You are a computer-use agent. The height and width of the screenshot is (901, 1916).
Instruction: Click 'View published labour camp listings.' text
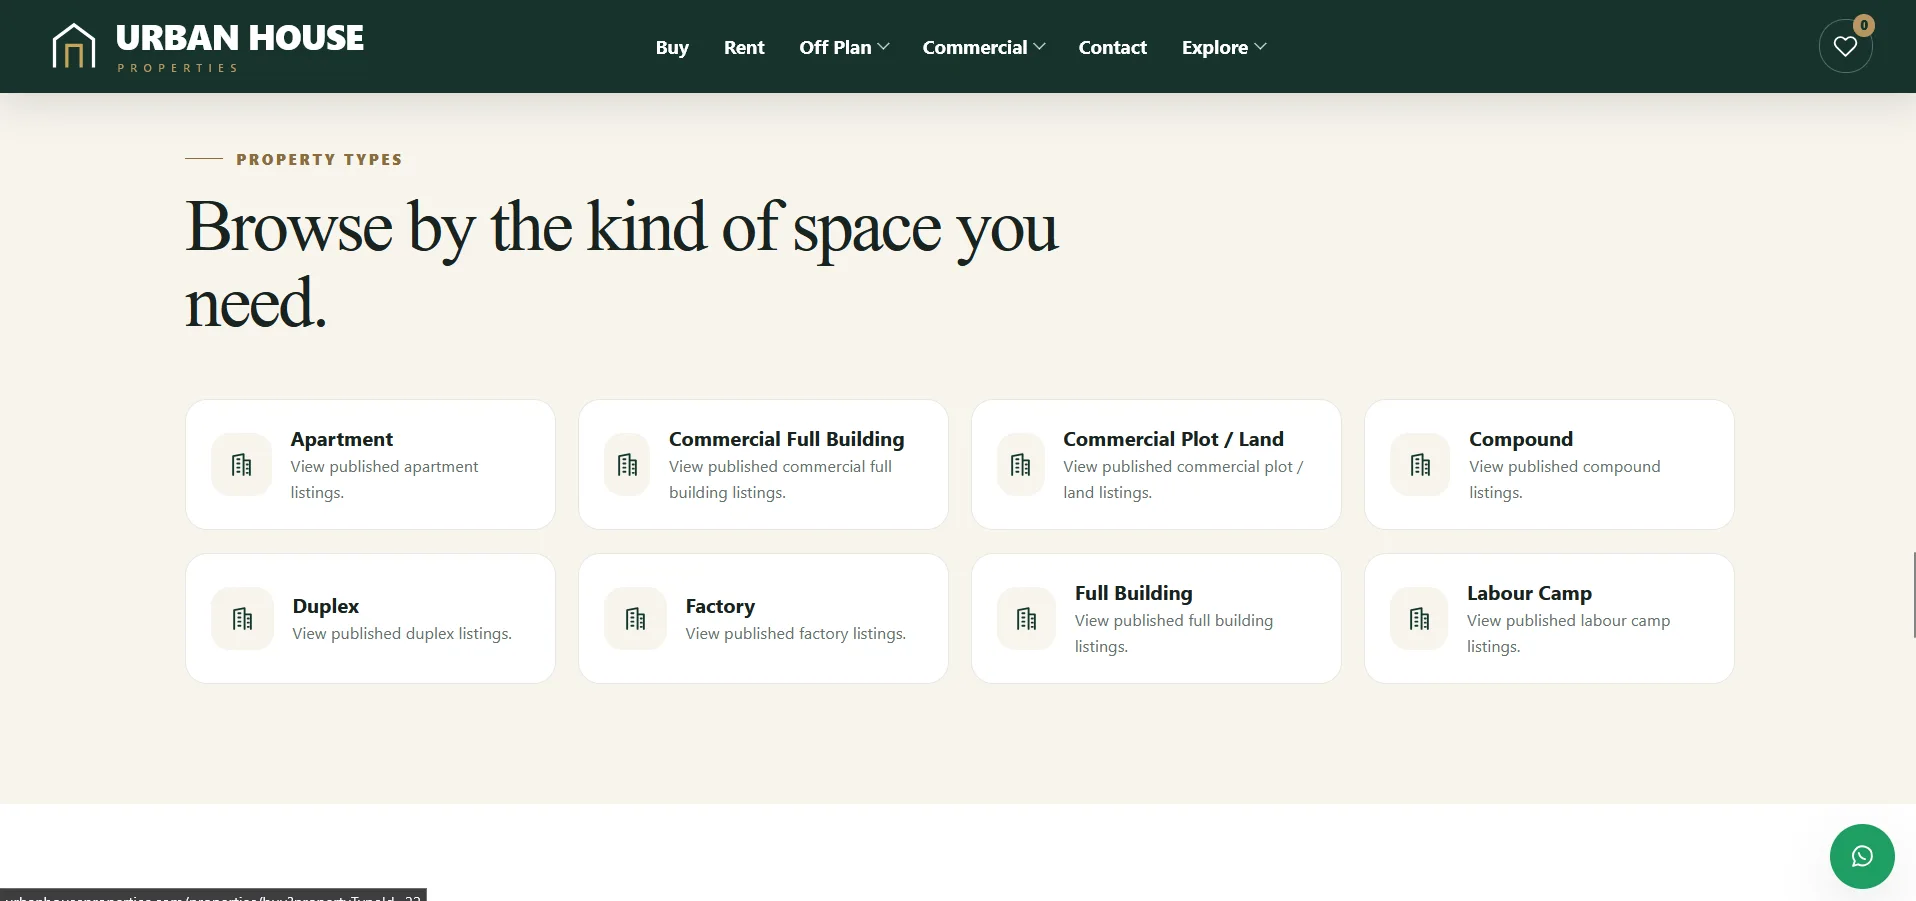(x=1568, y=633)
